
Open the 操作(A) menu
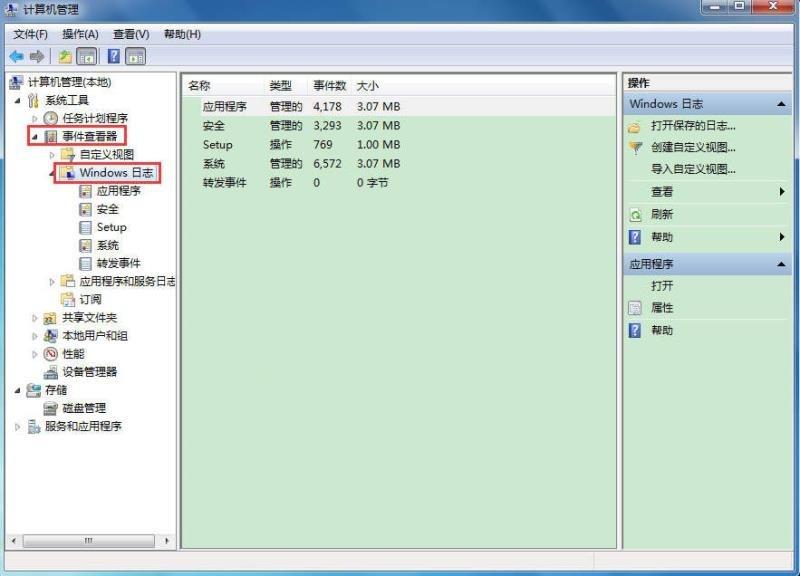pyautogui.click(x=80, y=34)
